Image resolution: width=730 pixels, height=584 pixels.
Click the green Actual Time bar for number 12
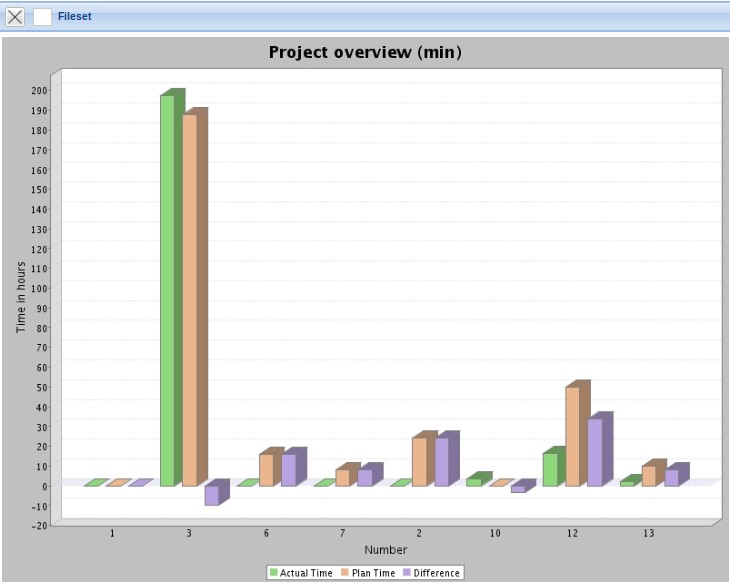[x=550, y=469]
